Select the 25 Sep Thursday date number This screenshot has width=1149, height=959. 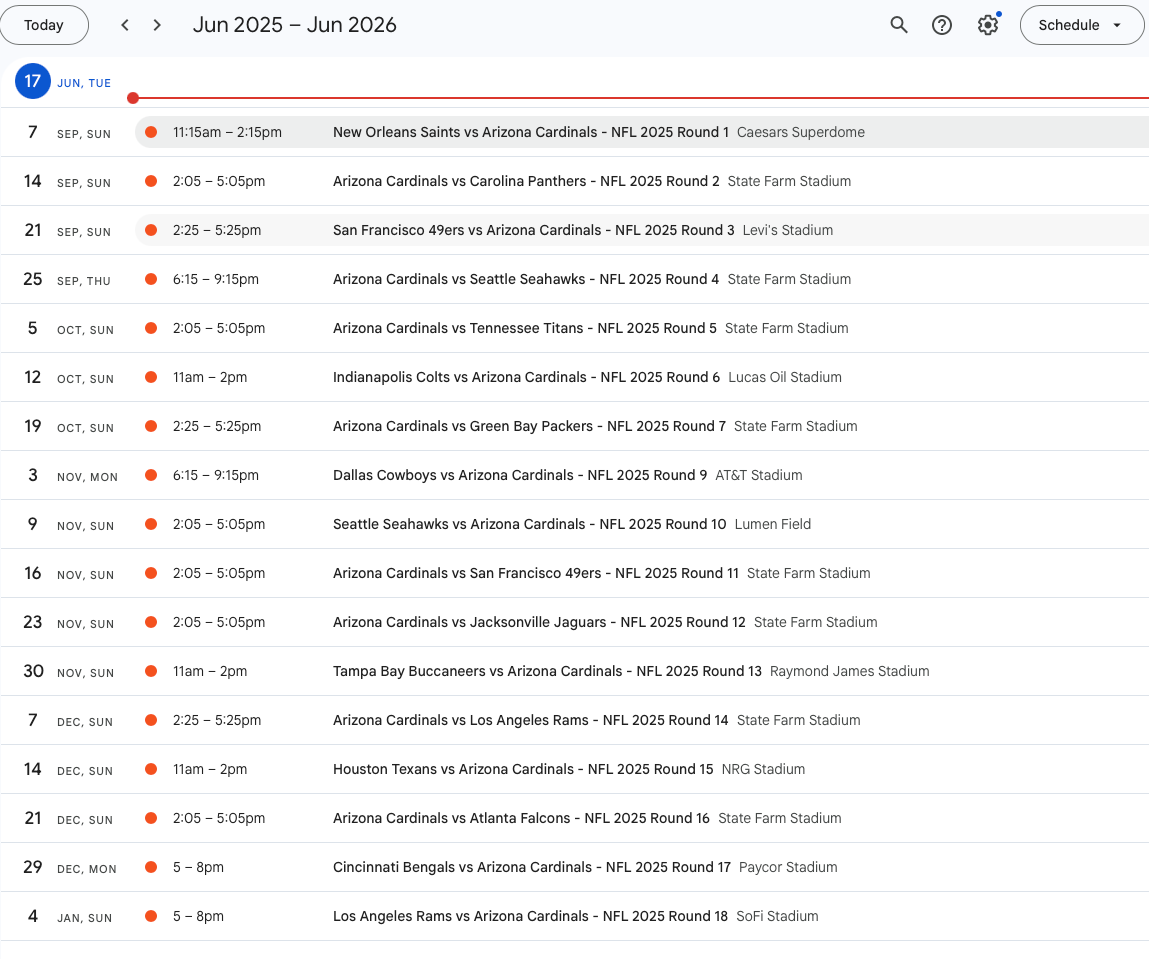pos(33,279)
